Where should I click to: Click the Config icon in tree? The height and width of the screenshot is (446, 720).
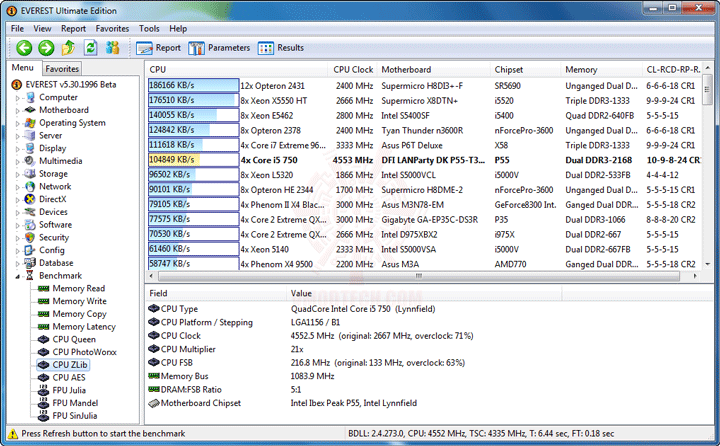(30, 250)
